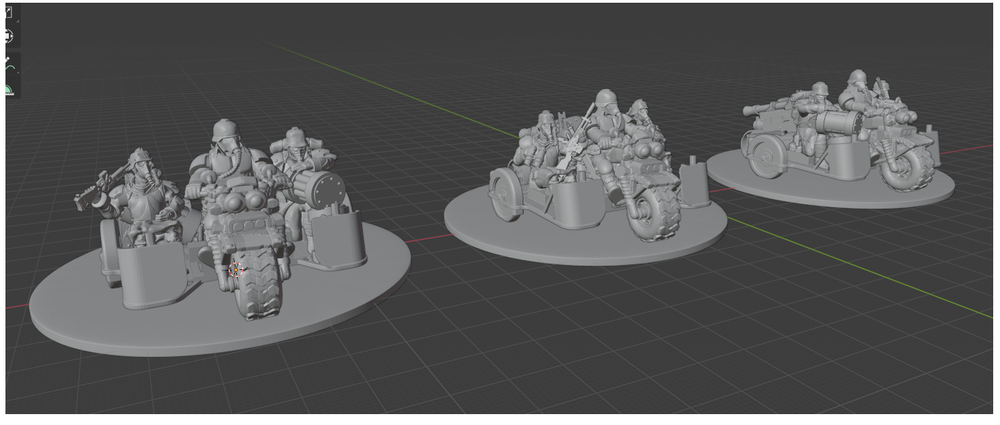This screenshot has width=1000, height=425.
Task: Select the Transform tool in the left toolbar
Action: [x=8, y=35]
